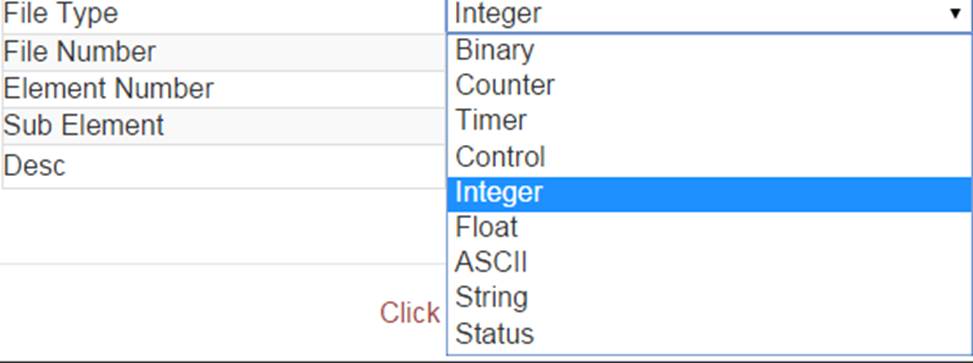The width and height of the screenshot is (973, 363).
Task: Click the blank space right of Status option
Action: 753,334
